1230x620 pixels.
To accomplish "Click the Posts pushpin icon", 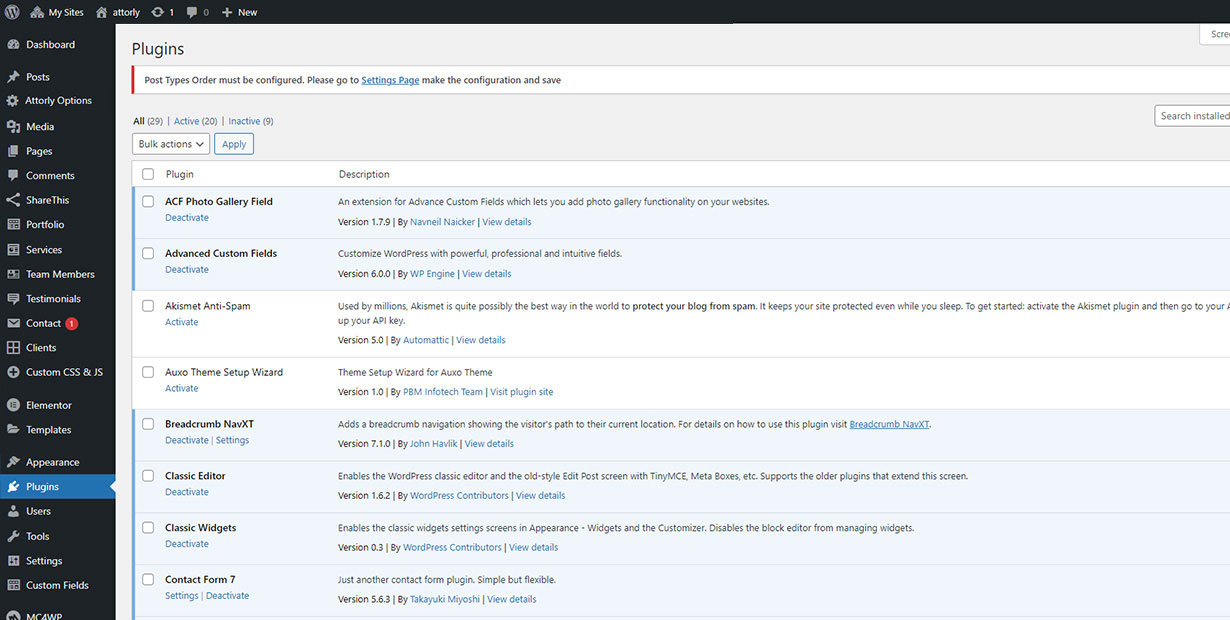I will (13, 77).
